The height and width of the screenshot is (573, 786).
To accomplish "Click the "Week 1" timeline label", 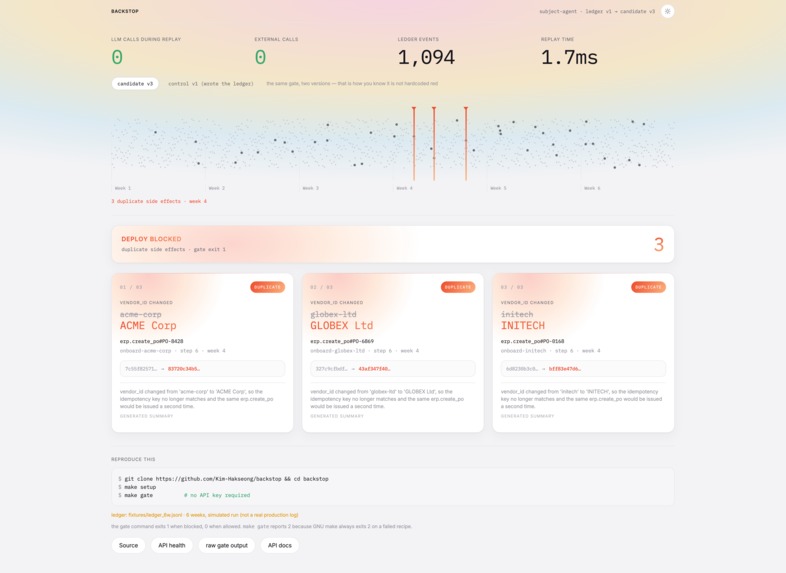I will coord(123,188).
